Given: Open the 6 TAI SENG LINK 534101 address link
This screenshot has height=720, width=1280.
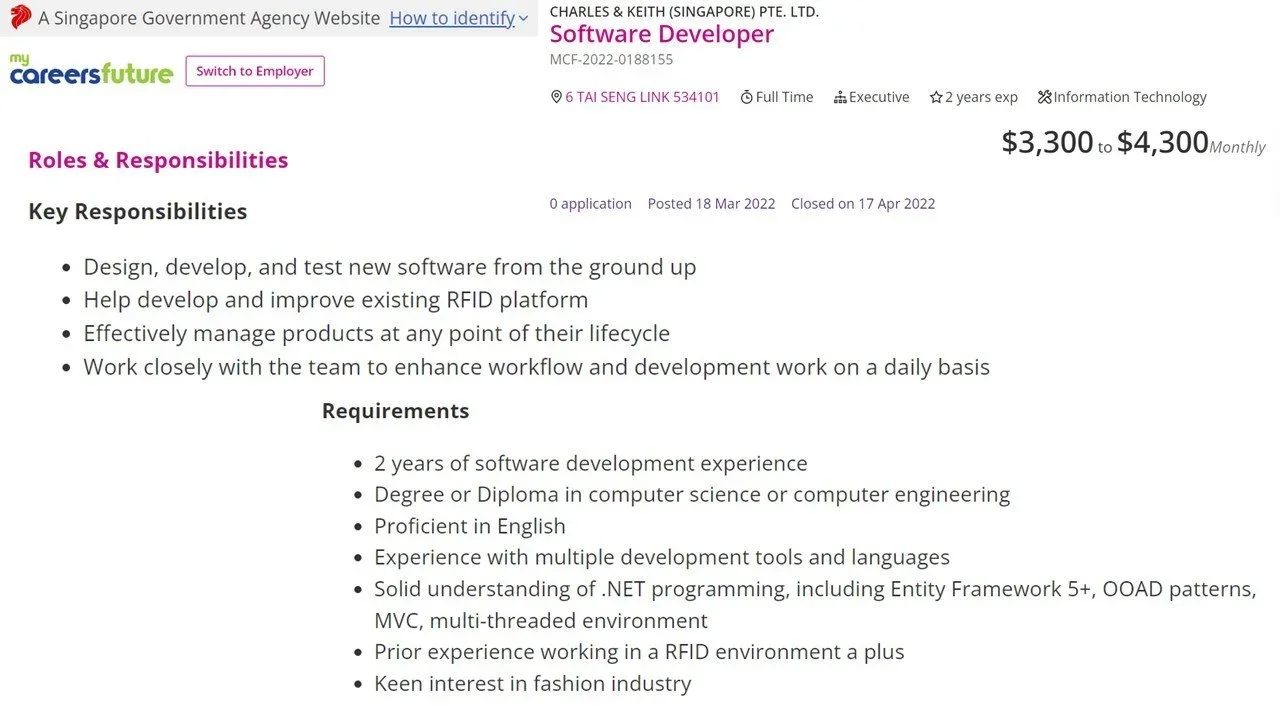Looking at the screenshot, I should (642, 97).
